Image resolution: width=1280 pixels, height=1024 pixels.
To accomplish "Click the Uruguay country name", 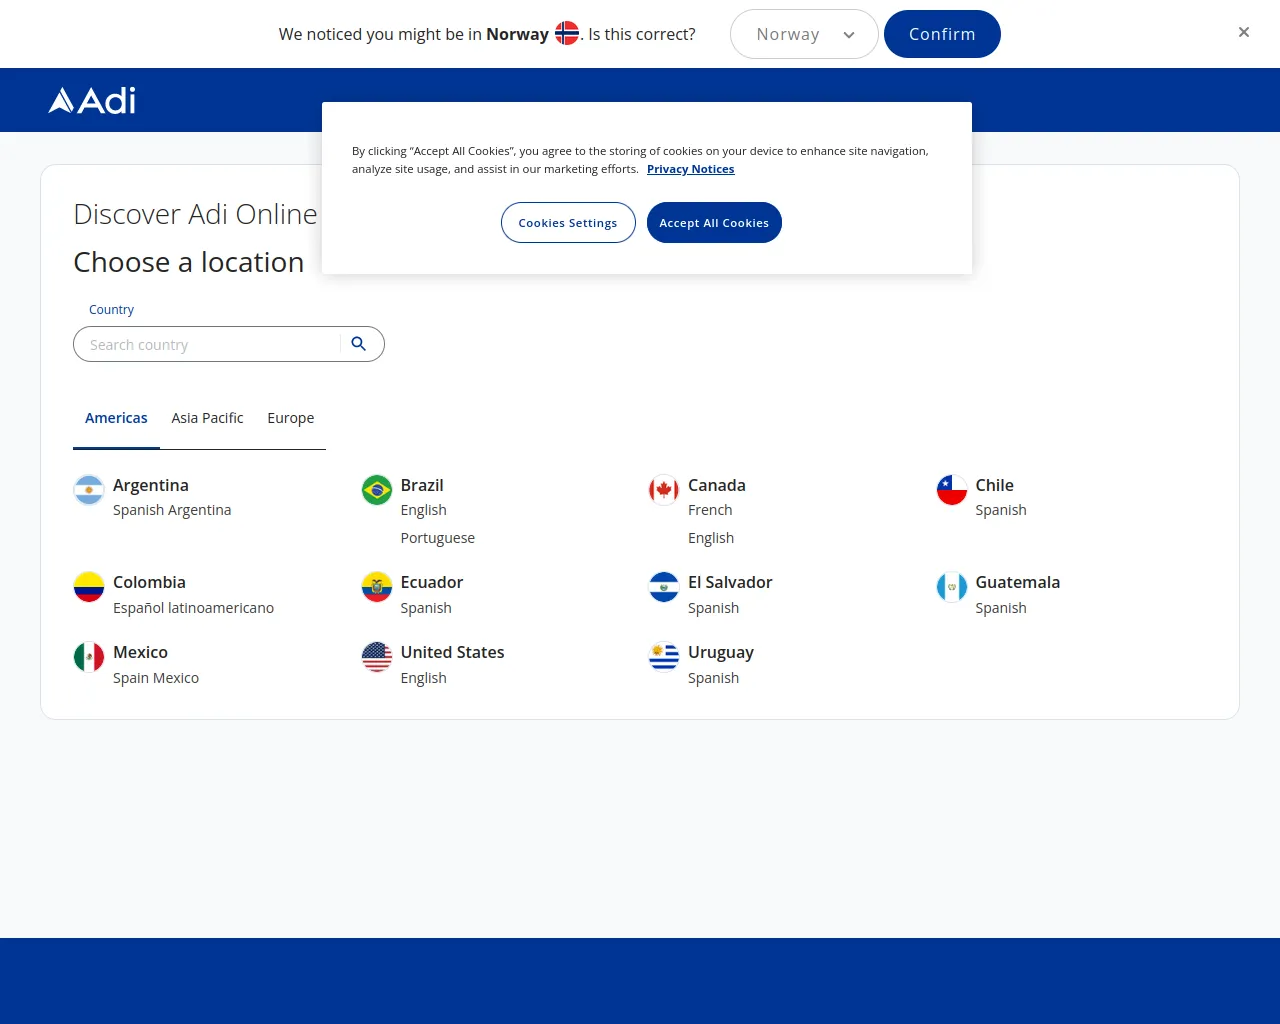I will [x=721, y=652].
